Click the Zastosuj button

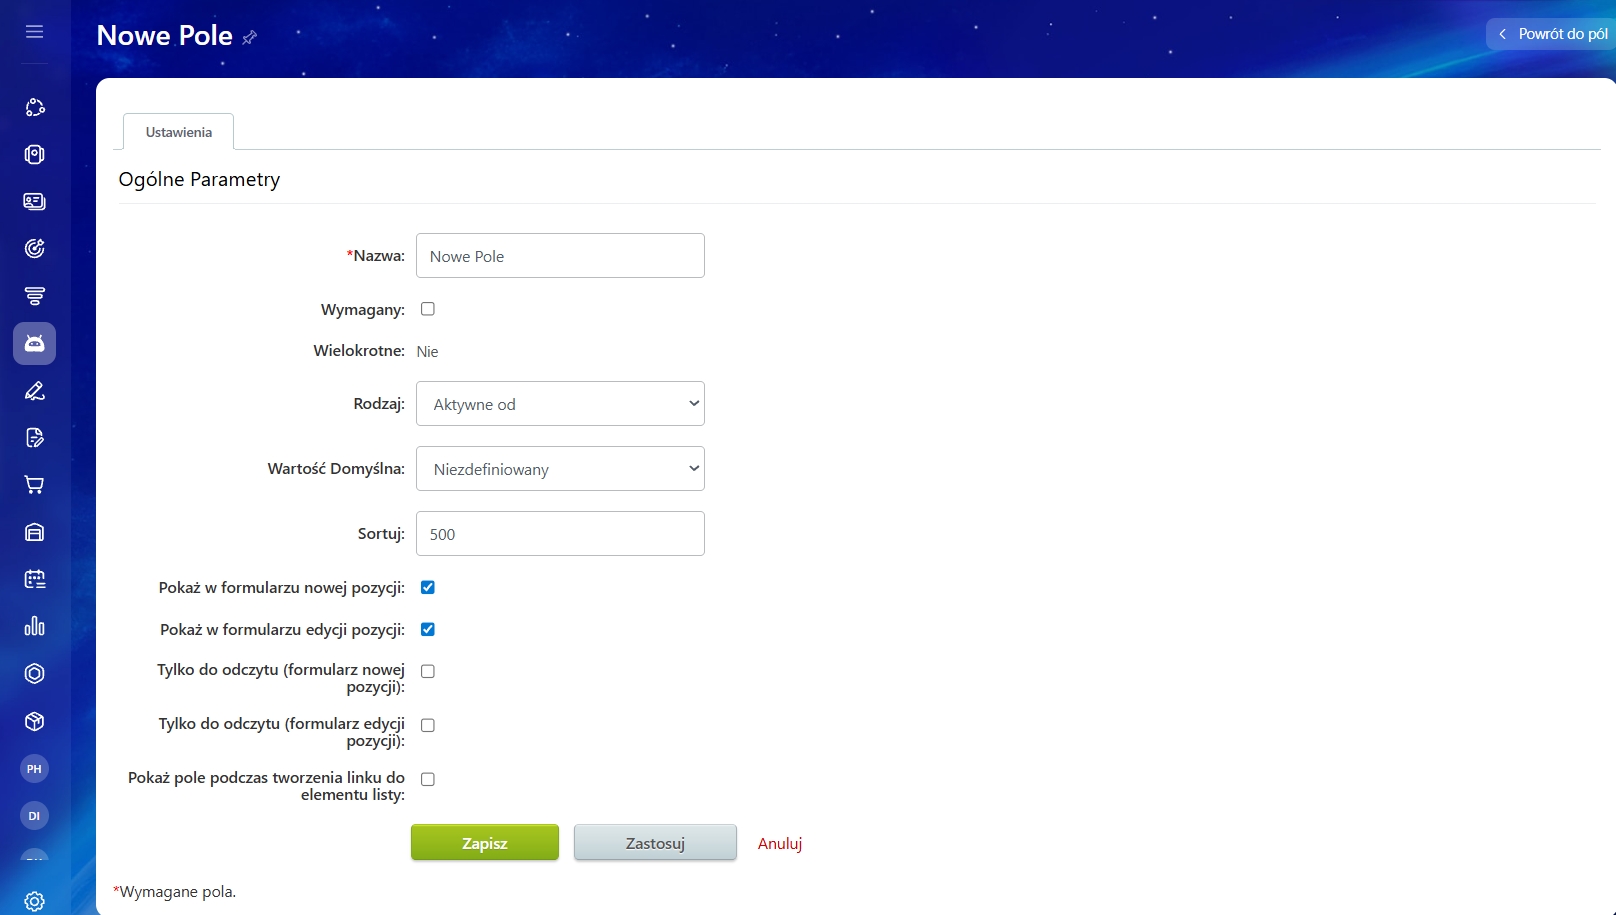655,843
